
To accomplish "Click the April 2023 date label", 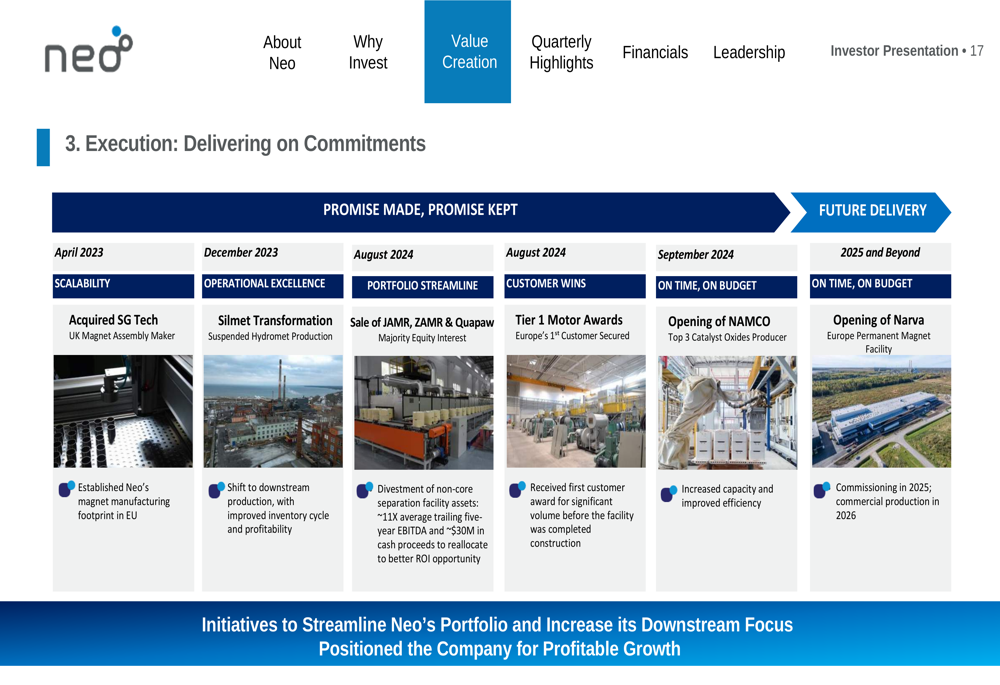I will tap(79, 253).
